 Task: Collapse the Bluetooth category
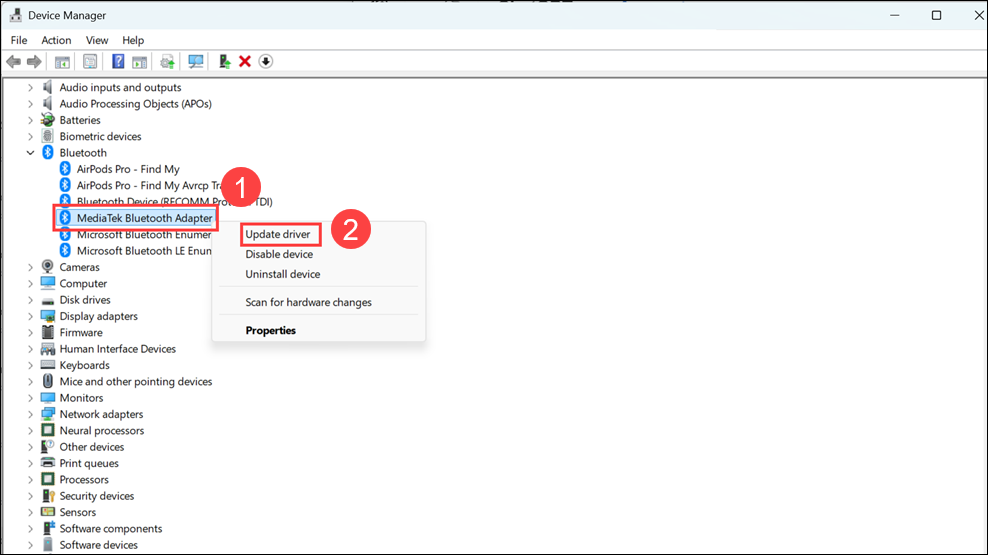click(30, 152)
